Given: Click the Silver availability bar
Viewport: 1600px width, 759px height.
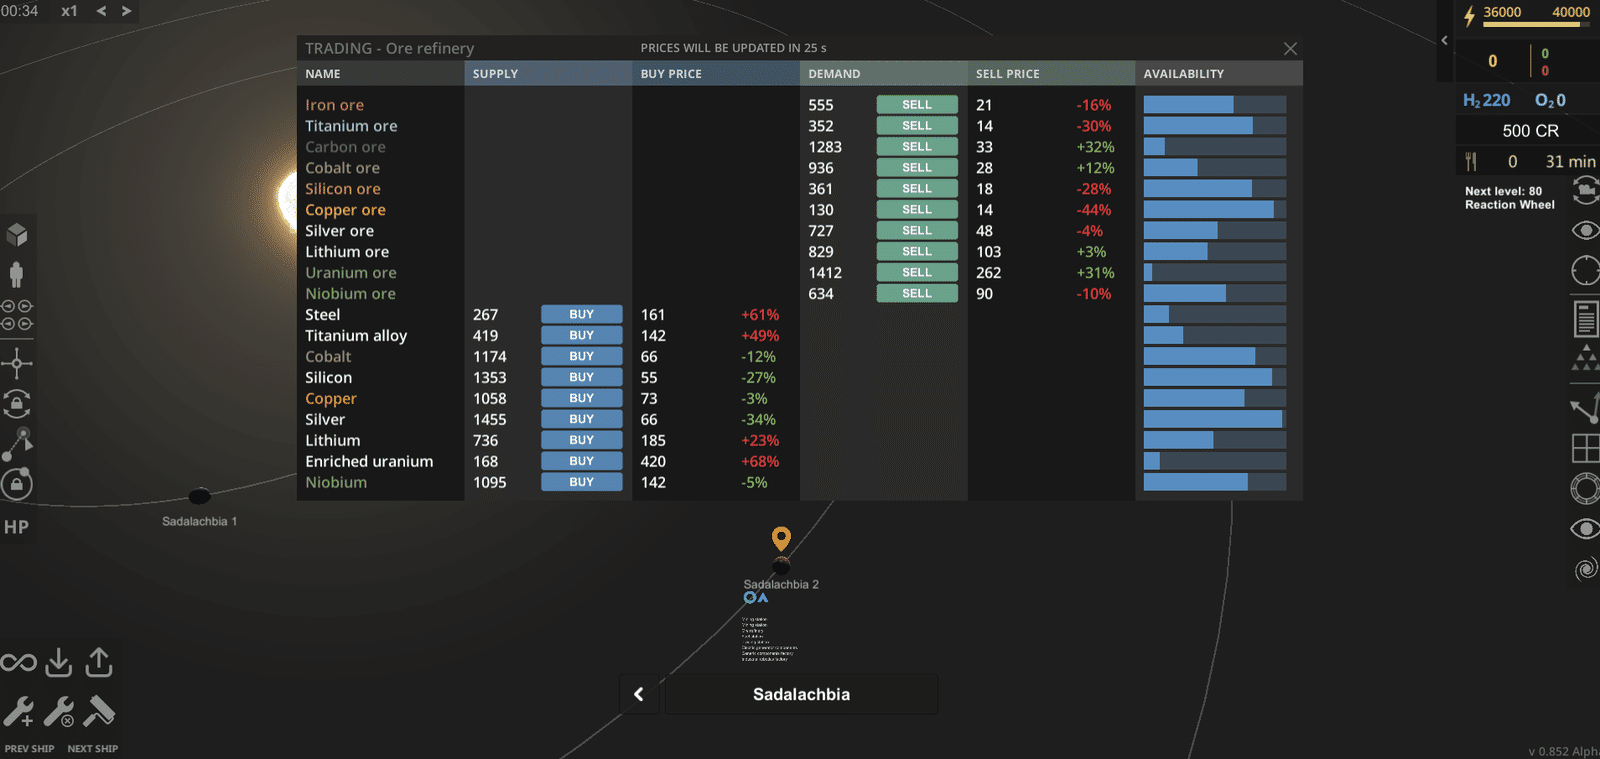Looking at the screenshot, I should 1215,419.
